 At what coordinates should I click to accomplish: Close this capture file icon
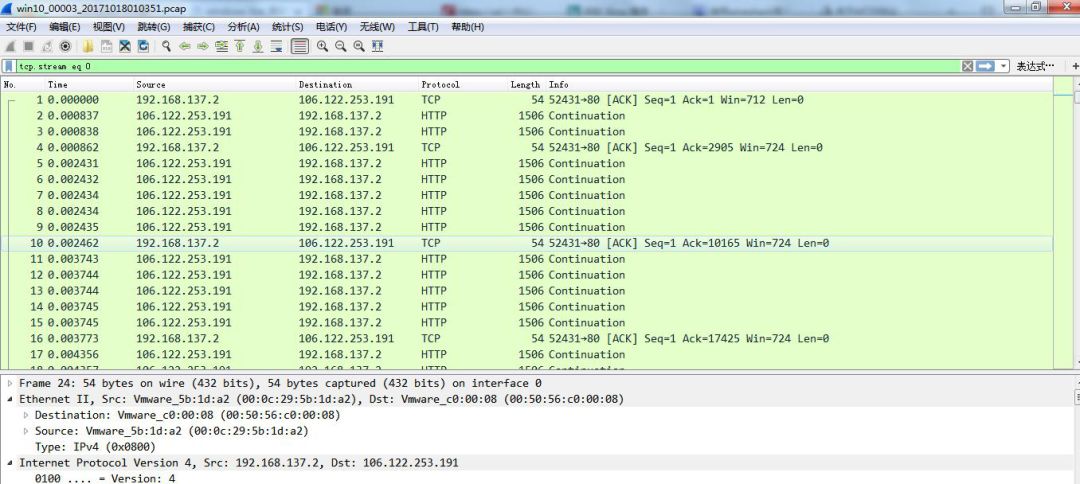click(125, 46)
